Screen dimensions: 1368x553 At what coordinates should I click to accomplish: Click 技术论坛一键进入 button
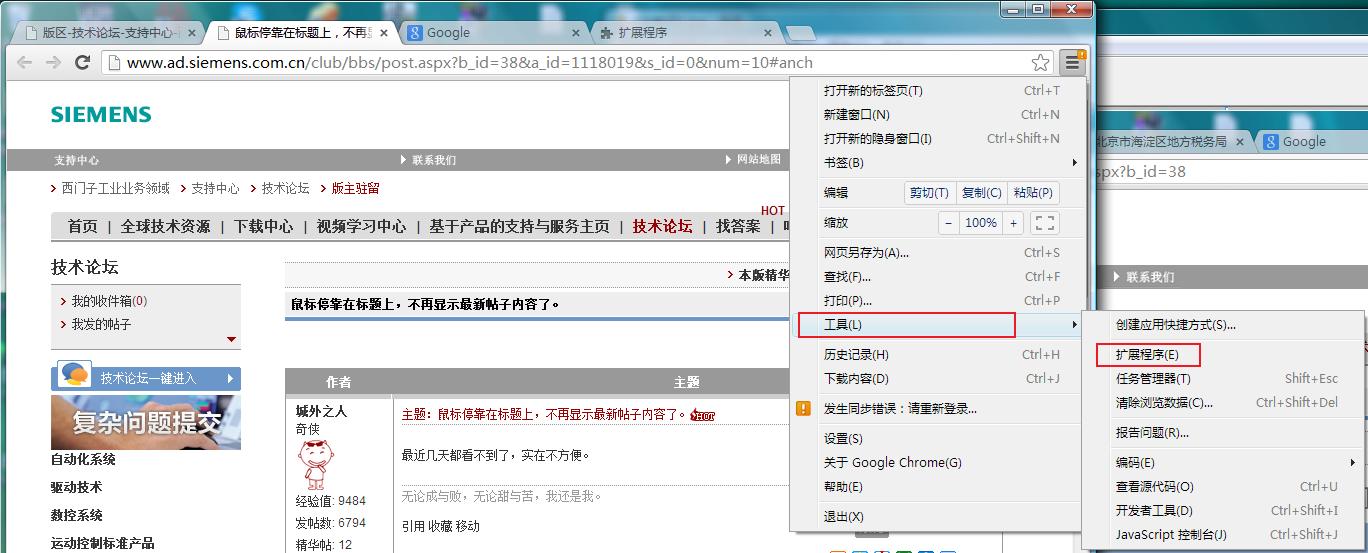[x=146, y=378]
